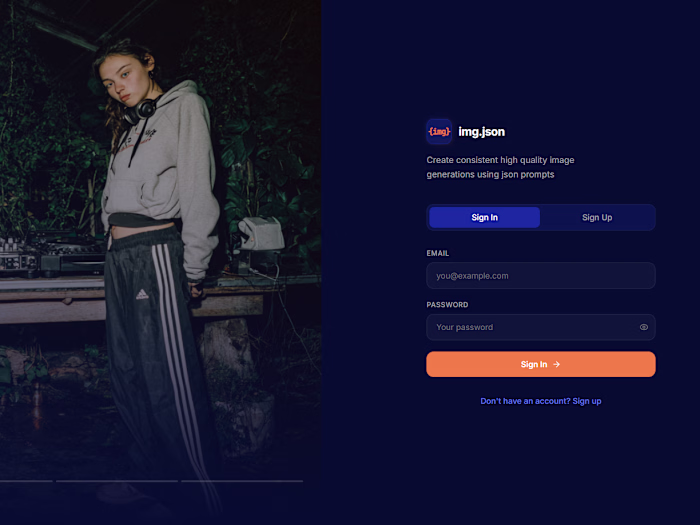
Task: Click the "Create consistent high quality image" tagline
Action: [x=500, y=160]
